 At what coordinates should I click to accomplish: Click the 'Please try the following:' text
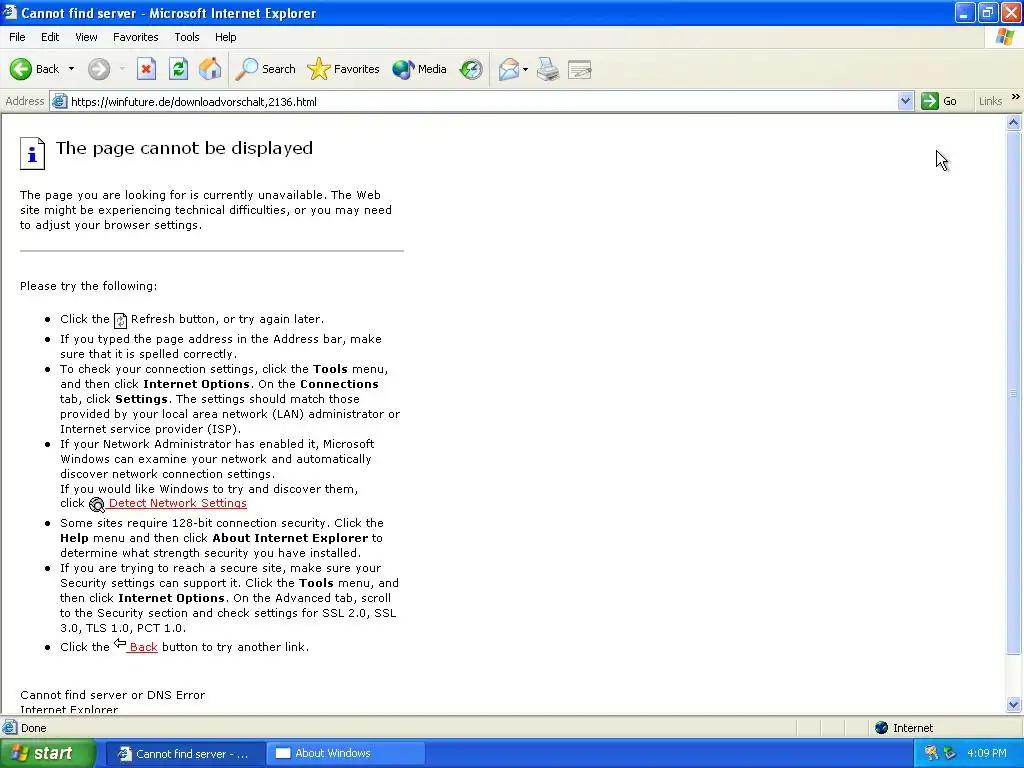click(x=88, y=286)
